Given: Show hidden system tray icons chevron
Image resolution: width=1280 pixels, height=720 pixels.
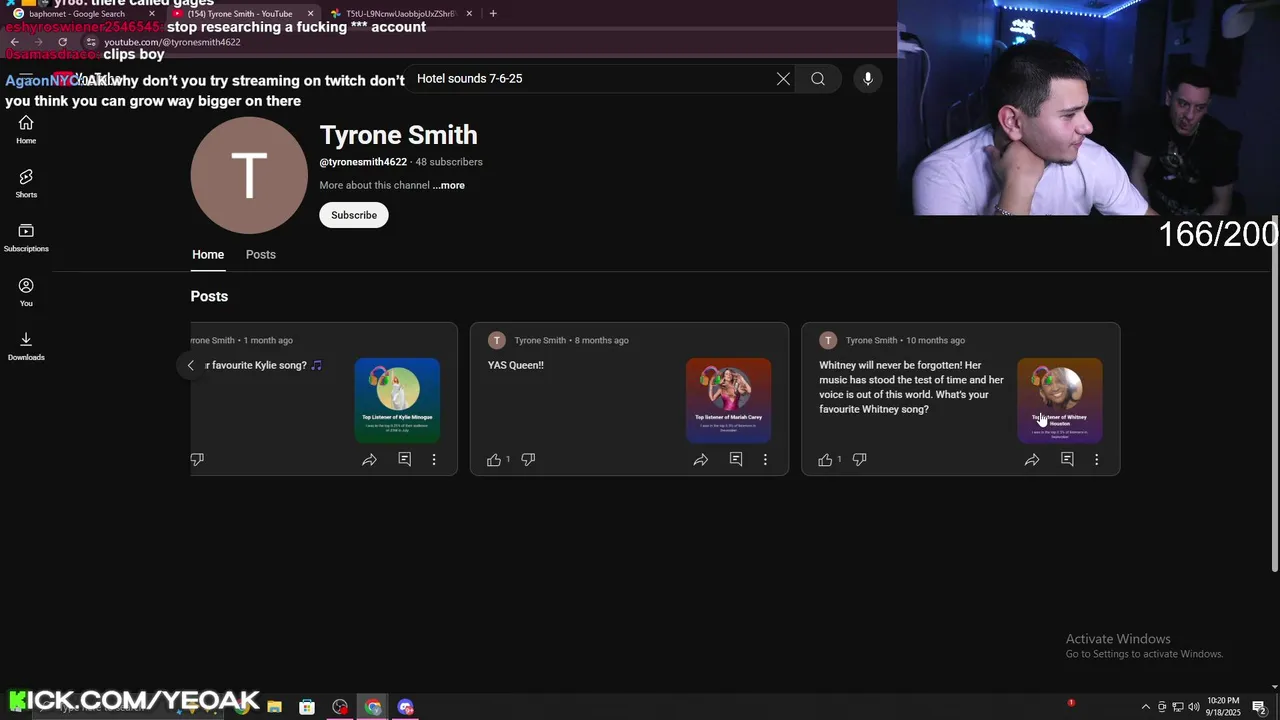Looking at the screenshot, I should pyautogui.click(x=1146, y=707).
